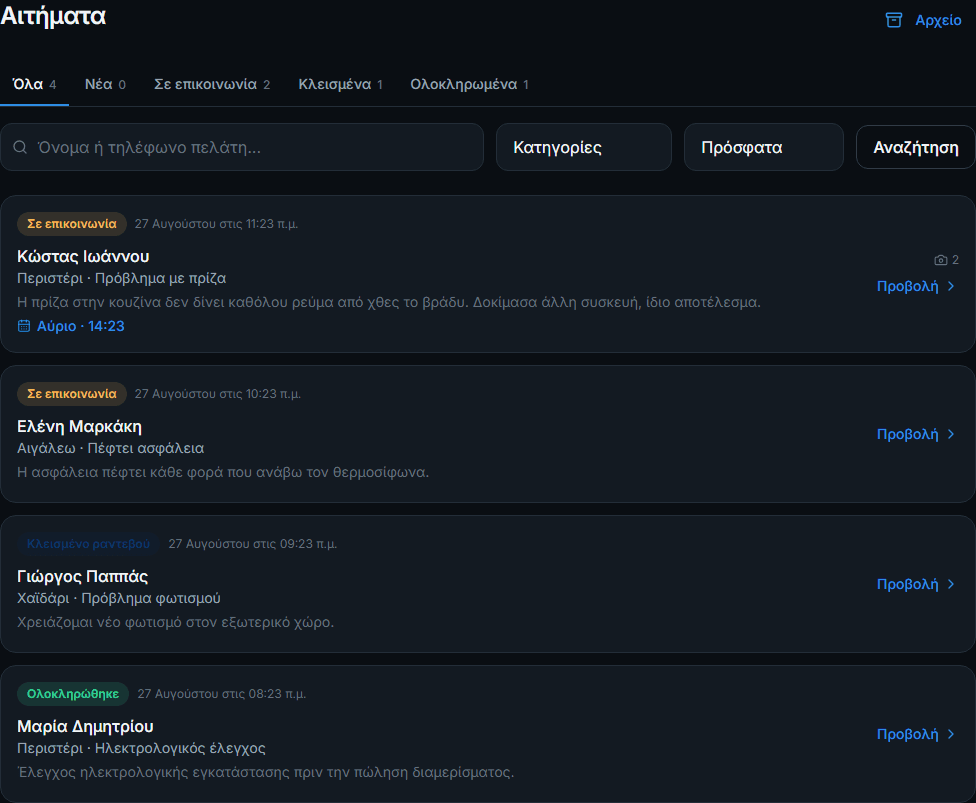Select the name Μαρία Δημητρίου
The image size is (976, 803).
pyautogui.click(x=85, y=726)
